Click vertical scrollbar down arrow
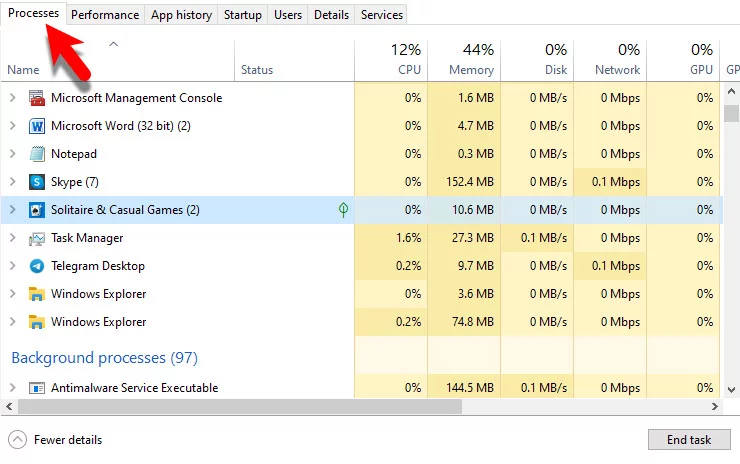This screenshot has width=740, height=464. click(x=731, y=390)
